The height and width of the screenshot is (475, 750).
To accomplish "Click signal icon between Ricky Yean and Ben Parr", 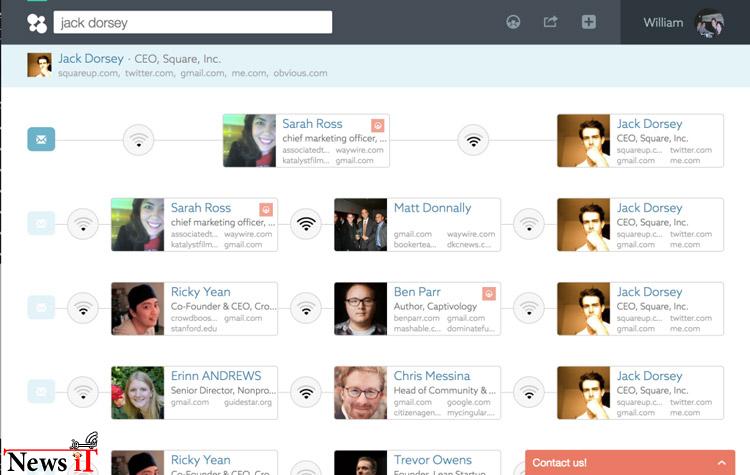I will 306,309.
